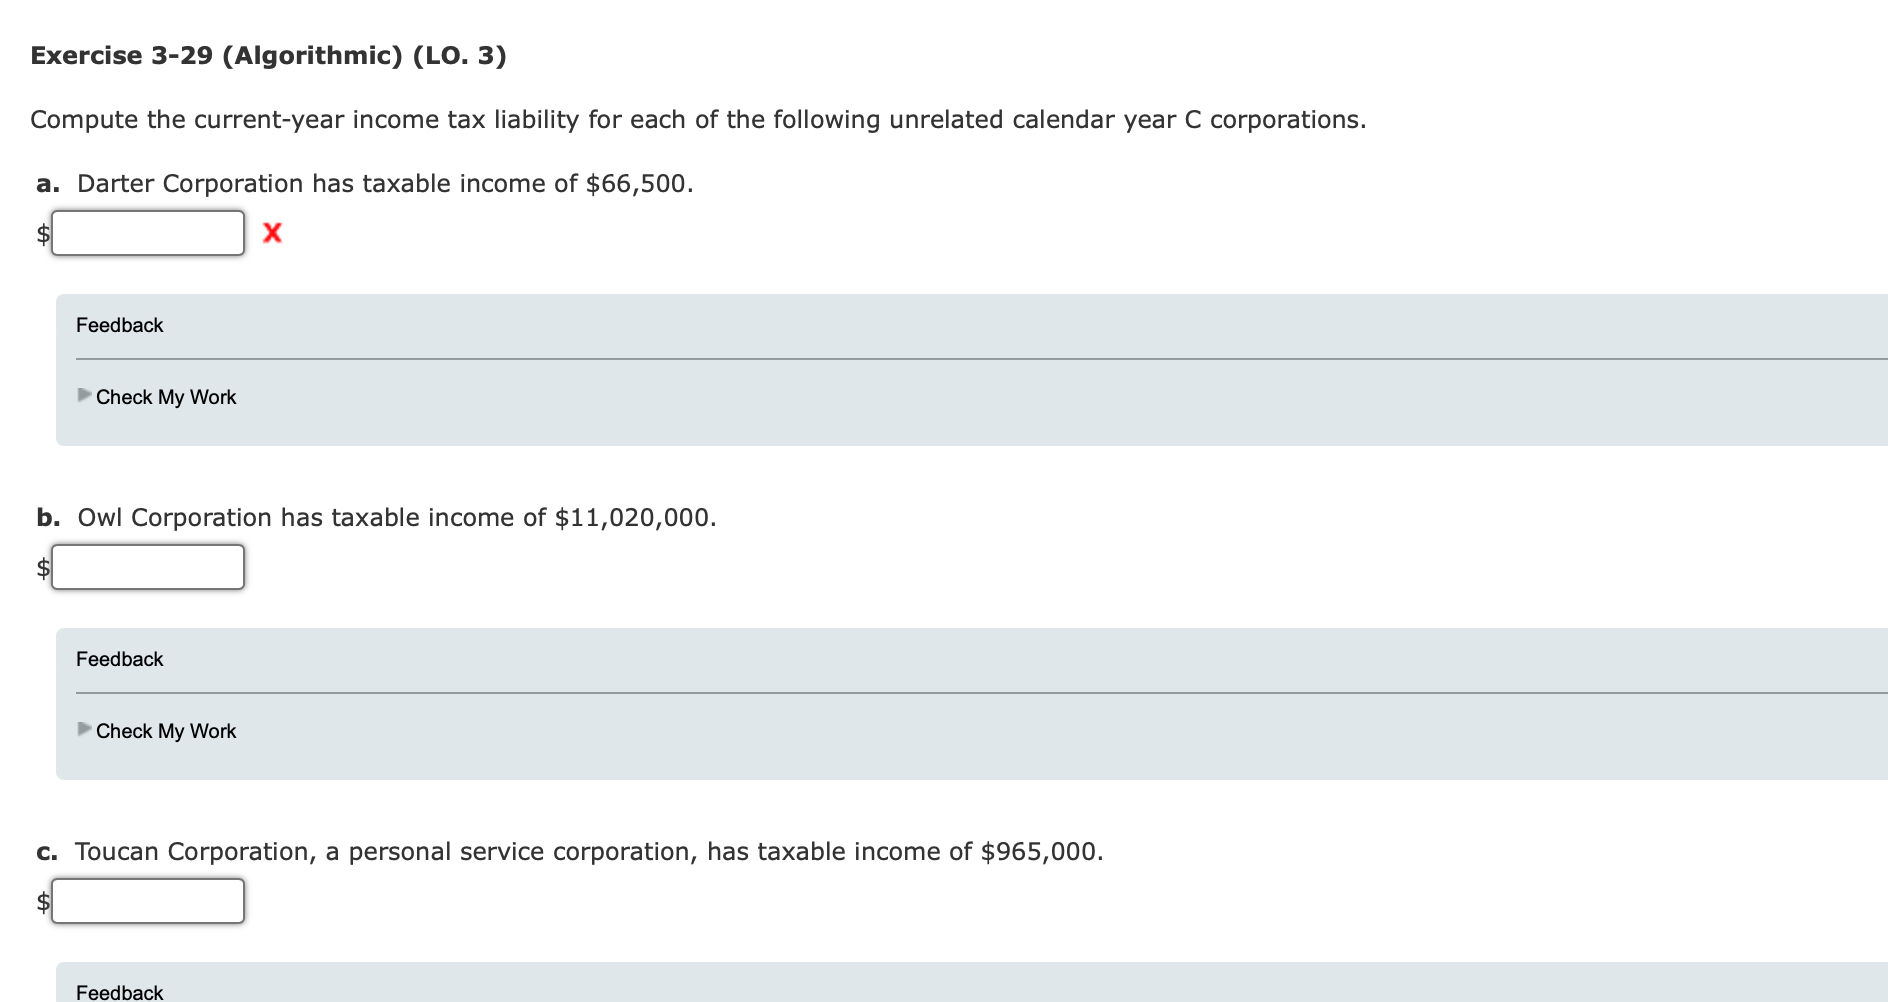Viewport: 1888px width, 1002px height.
Task: Click the dollar sign before Toucan's answer box
Action: 40,901
